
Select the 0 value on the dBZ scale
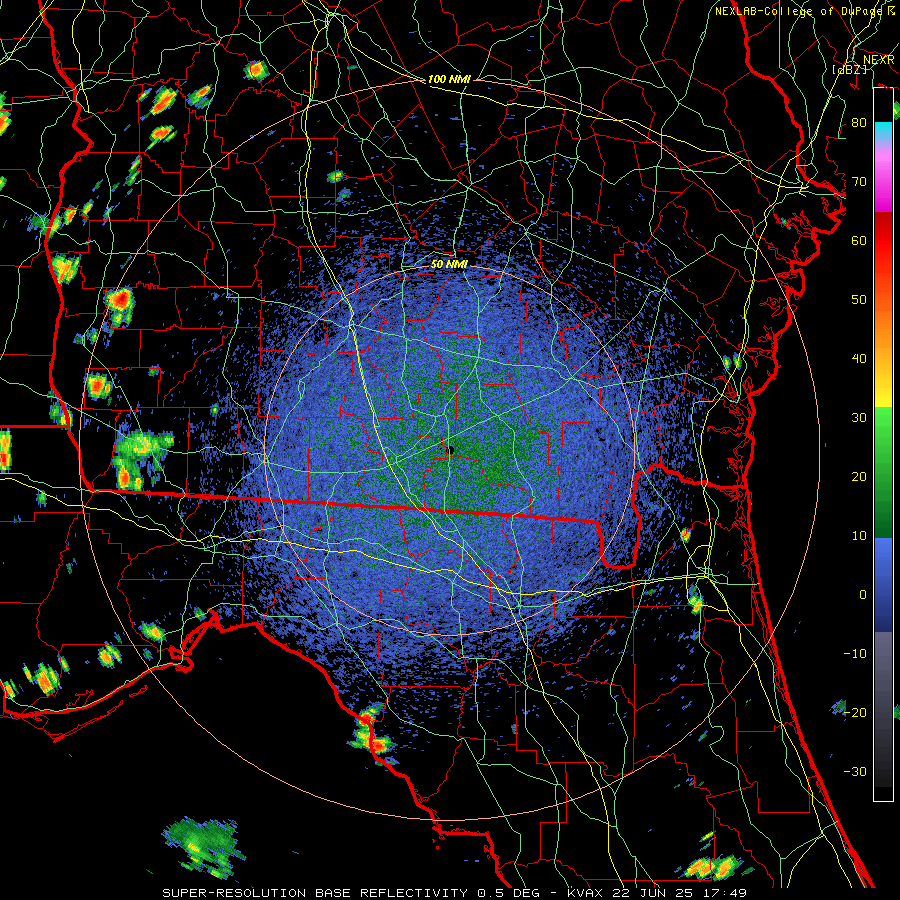pos(863,595)
